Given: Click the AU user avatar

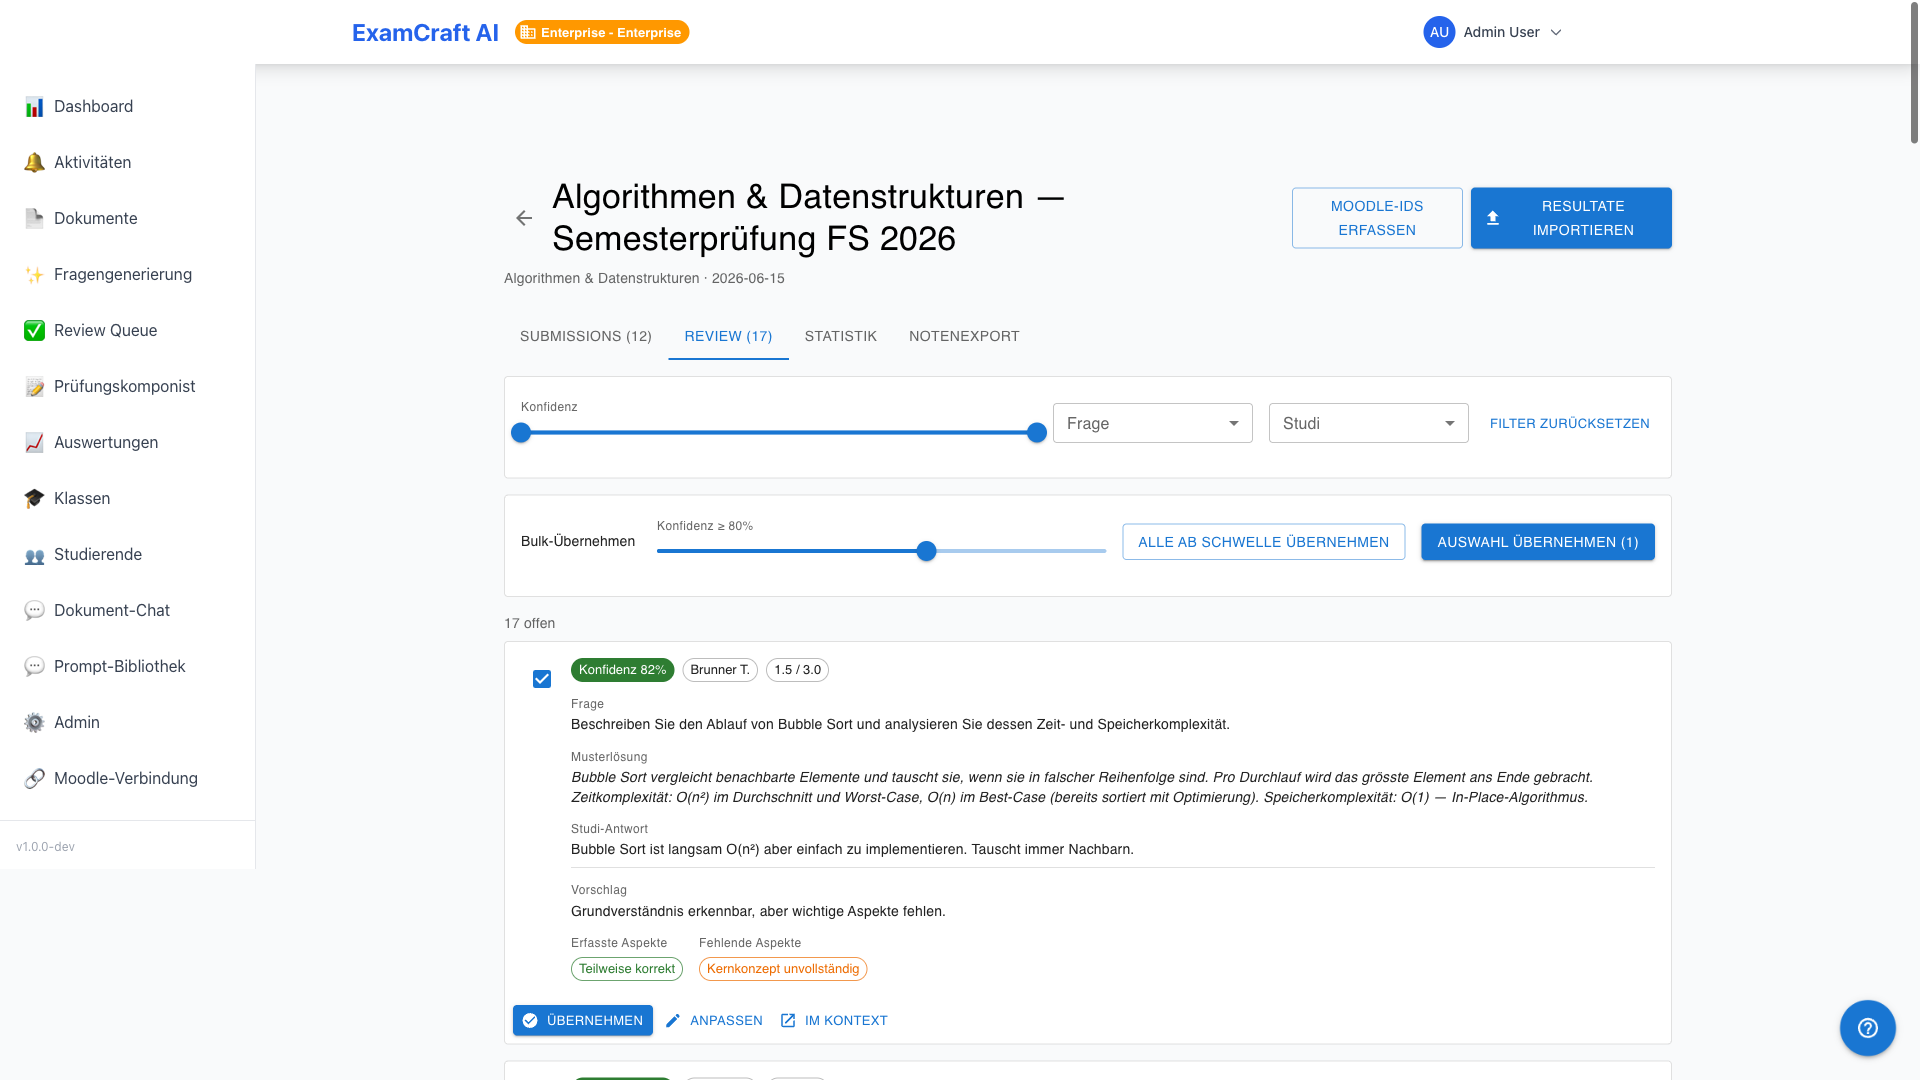Looking at the screenshot, I should click(x=1439, y=32).
